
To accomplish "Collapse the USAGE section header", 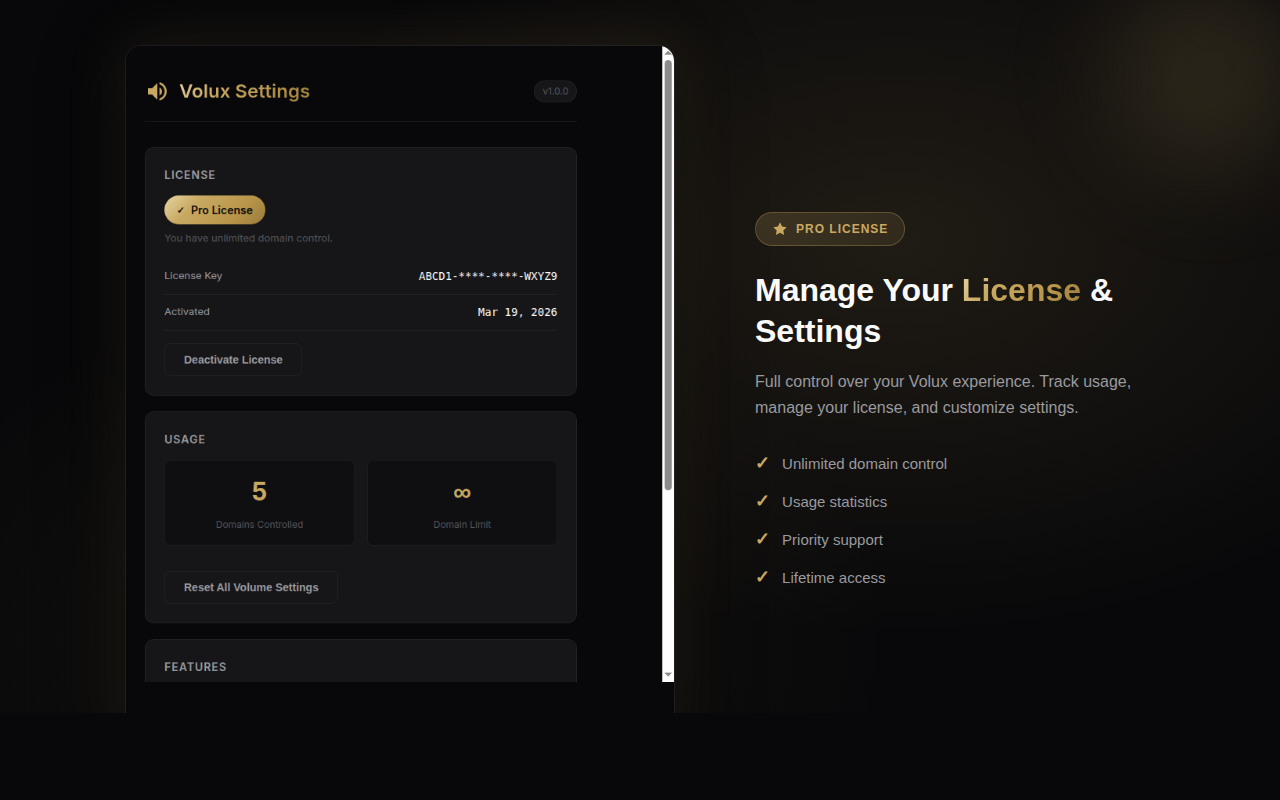I will 185,439.
